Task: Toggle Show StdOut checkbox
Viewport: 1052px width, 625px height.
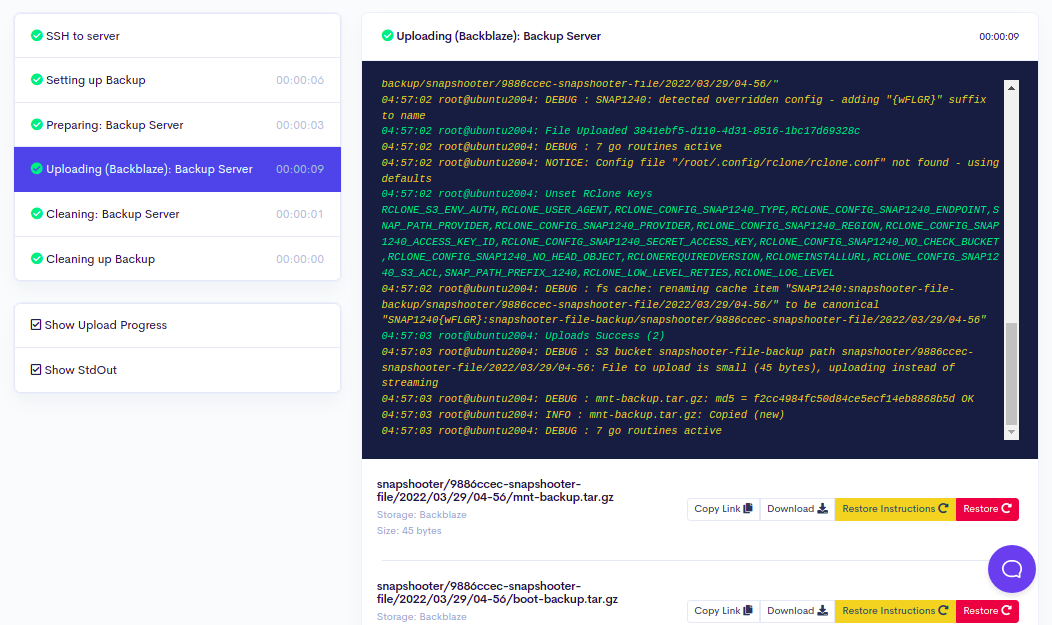Action: [x=36, y=370]
